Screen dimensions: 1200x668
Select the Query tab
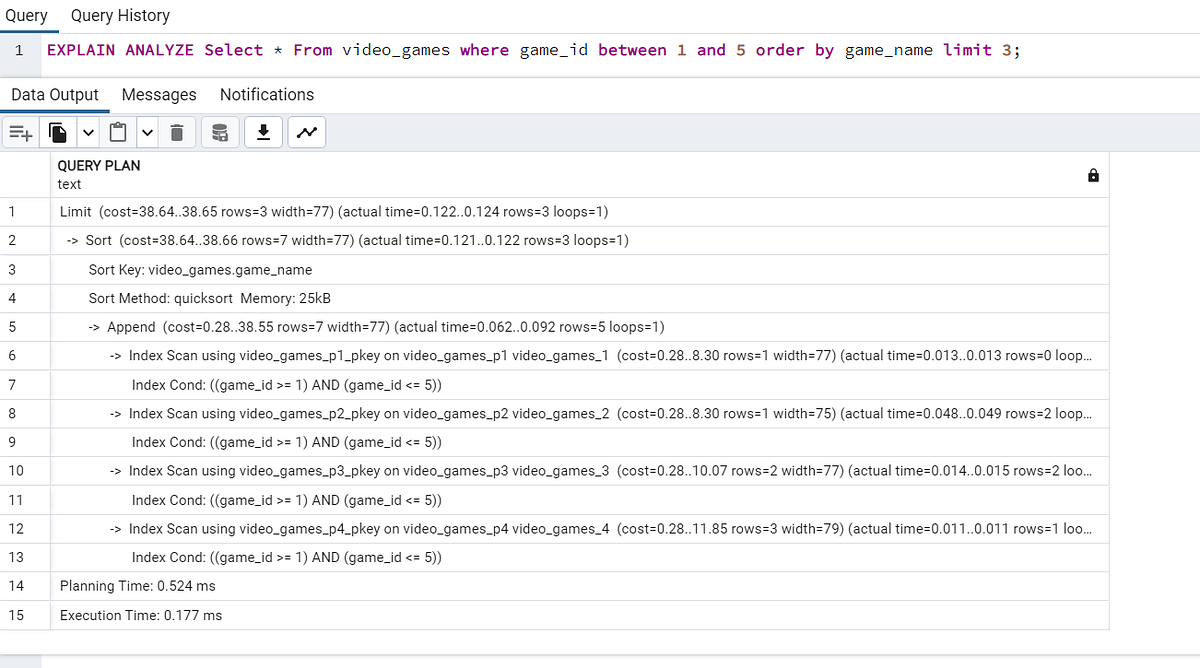coord(26,16)
